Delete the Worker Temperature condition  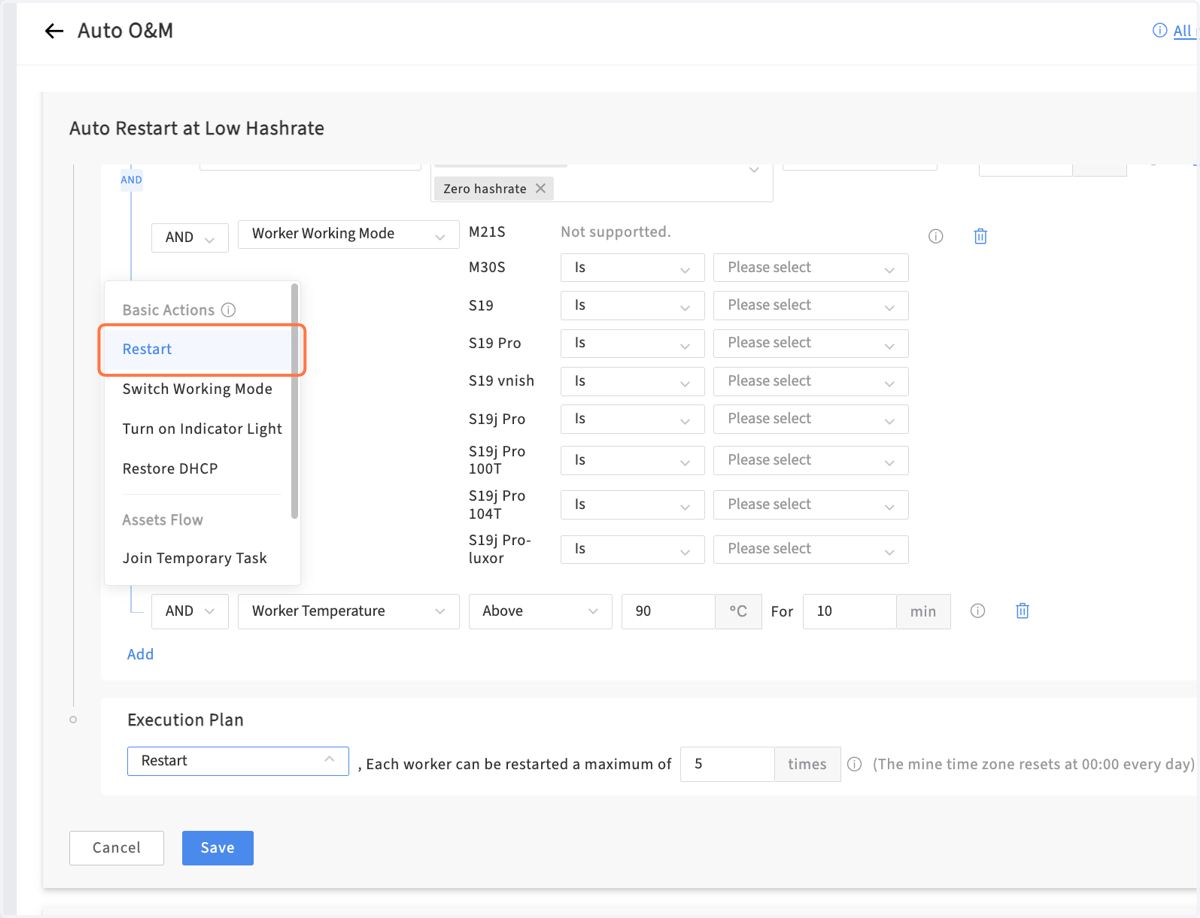click(x=1022, y=611)
